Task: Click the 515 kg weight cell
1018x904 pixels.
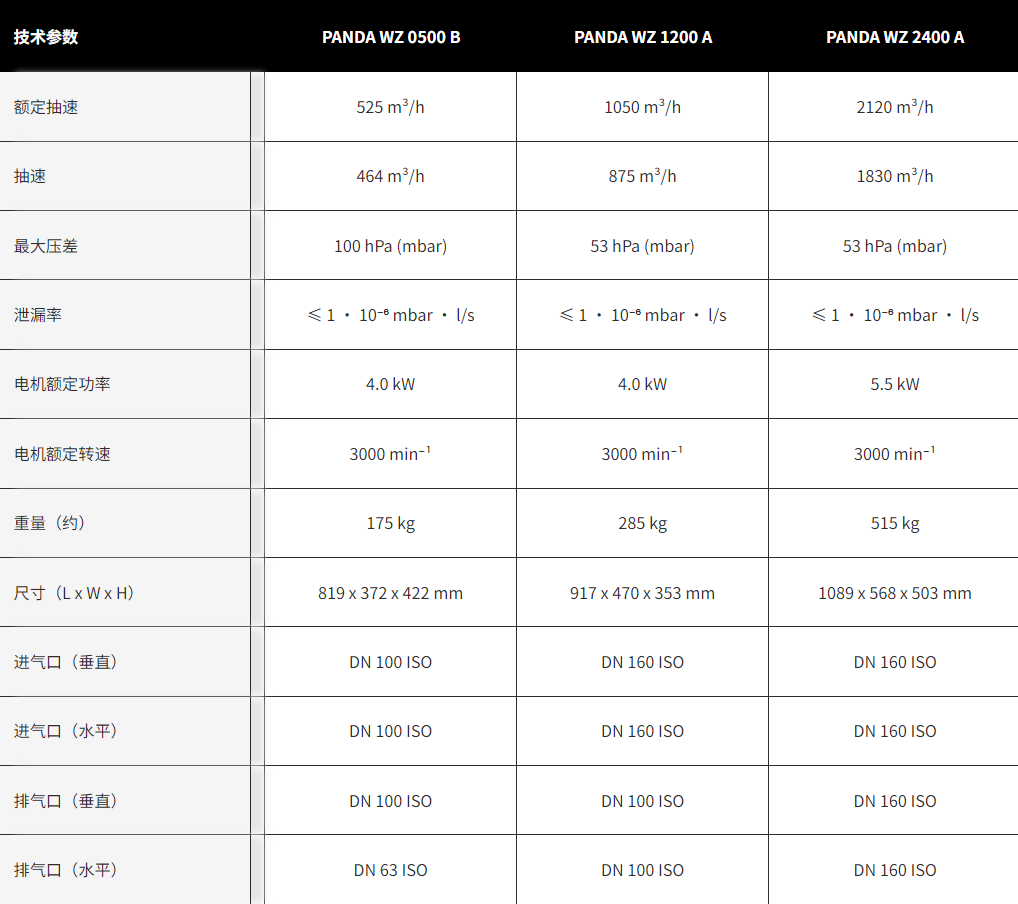Action: [894, 523]
